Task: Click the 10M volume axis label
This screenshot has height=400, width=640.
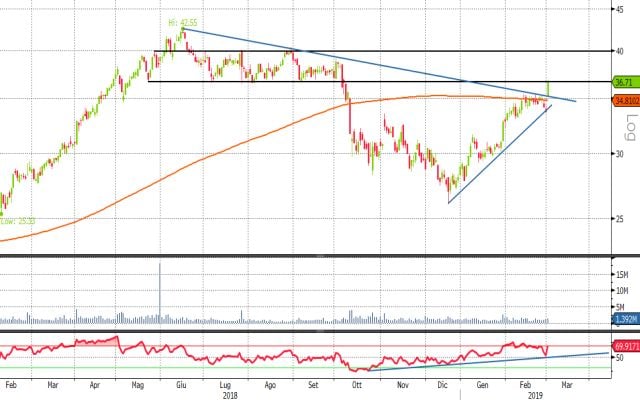Action: [622, 291]
